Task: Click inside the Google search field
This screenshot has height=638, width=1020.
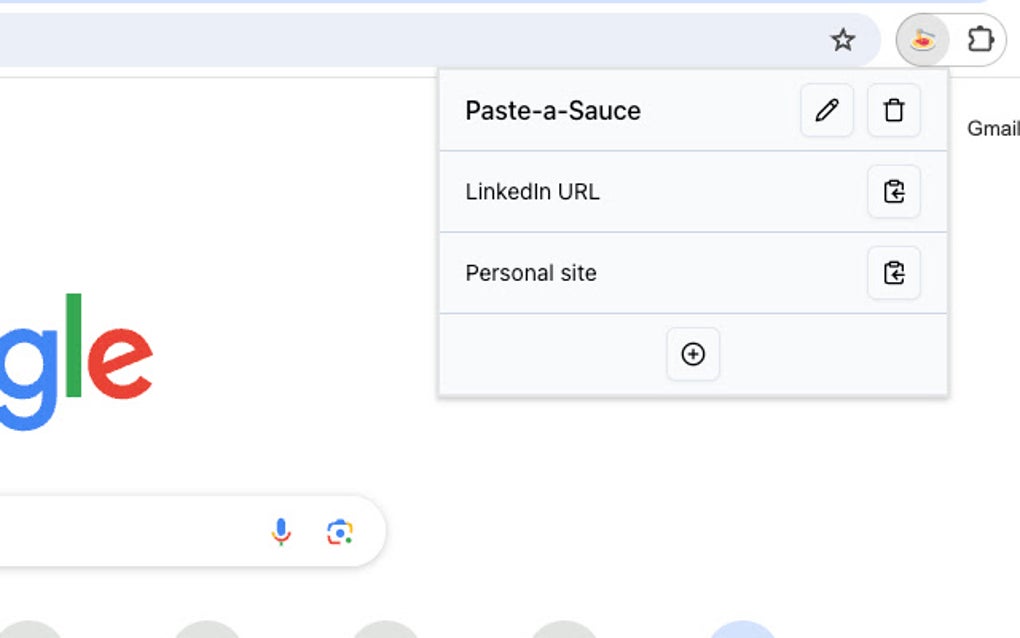Action: [150, 531]
